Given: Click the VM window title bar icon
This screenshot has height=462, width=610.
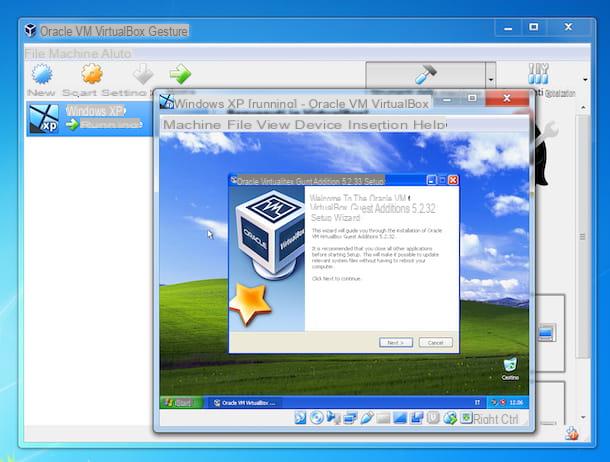Looking at the screenshot, I should (167, 102).
